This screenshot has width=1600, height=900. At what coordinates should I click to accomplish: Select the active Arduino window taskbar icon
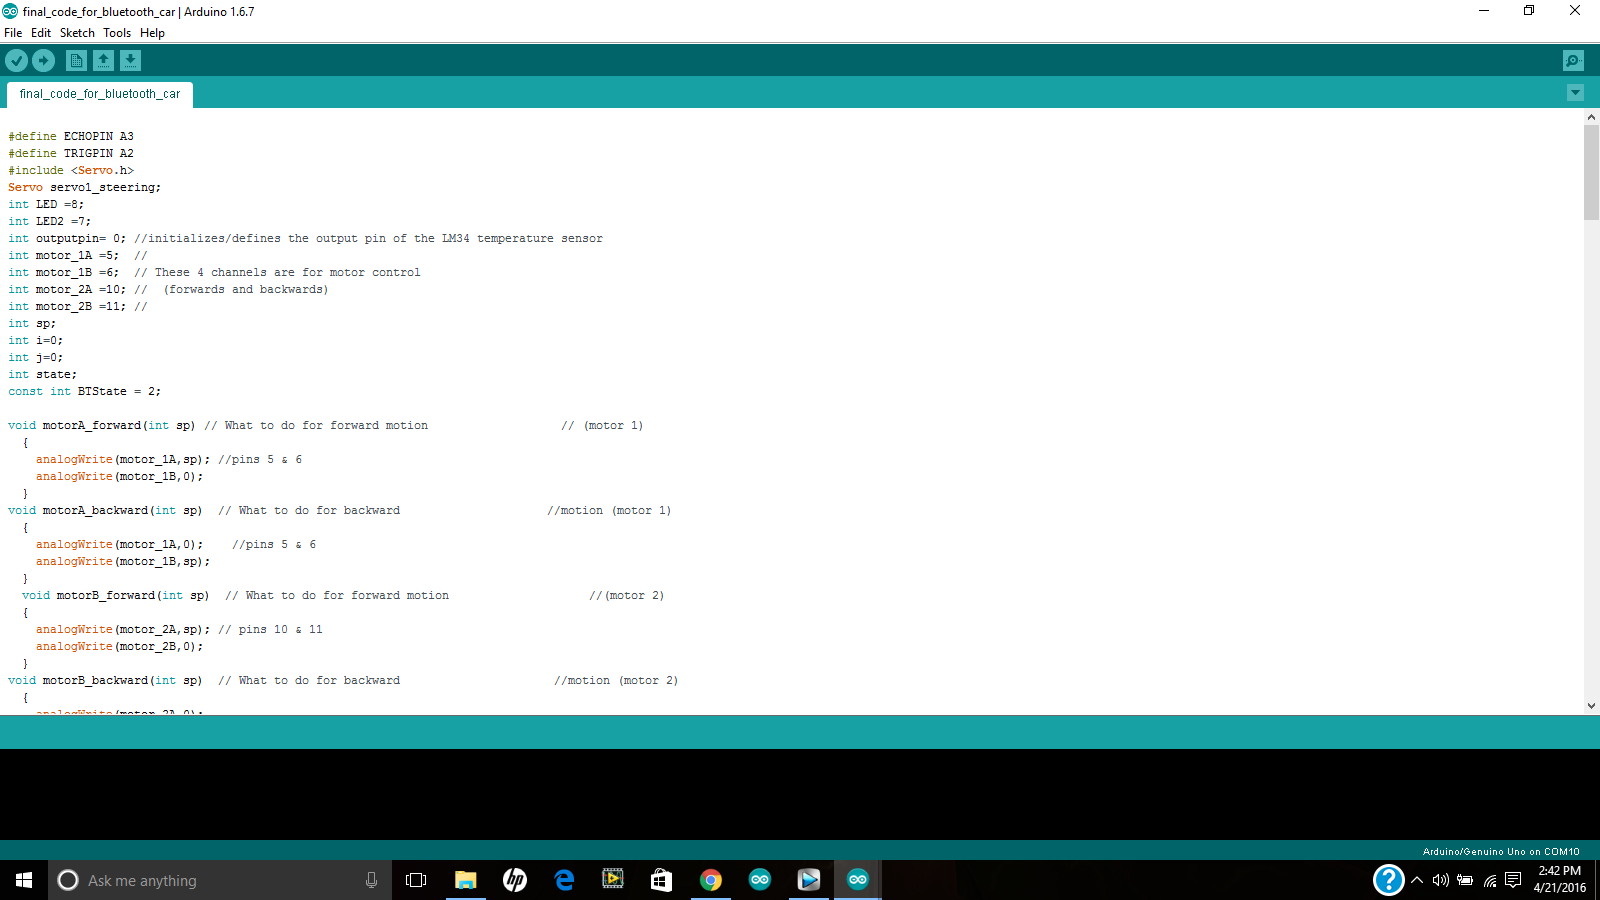[858, 880]
